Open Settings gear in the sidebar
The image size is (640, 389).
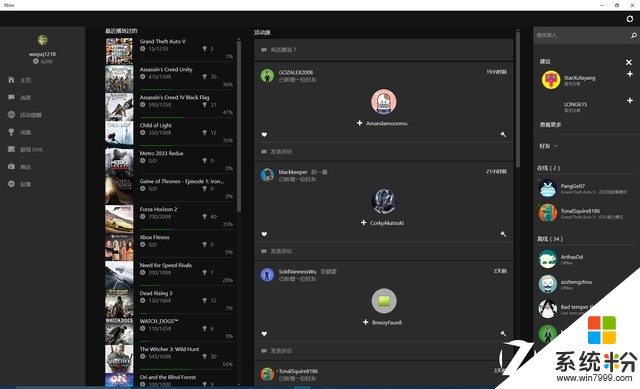coord(20,184)
